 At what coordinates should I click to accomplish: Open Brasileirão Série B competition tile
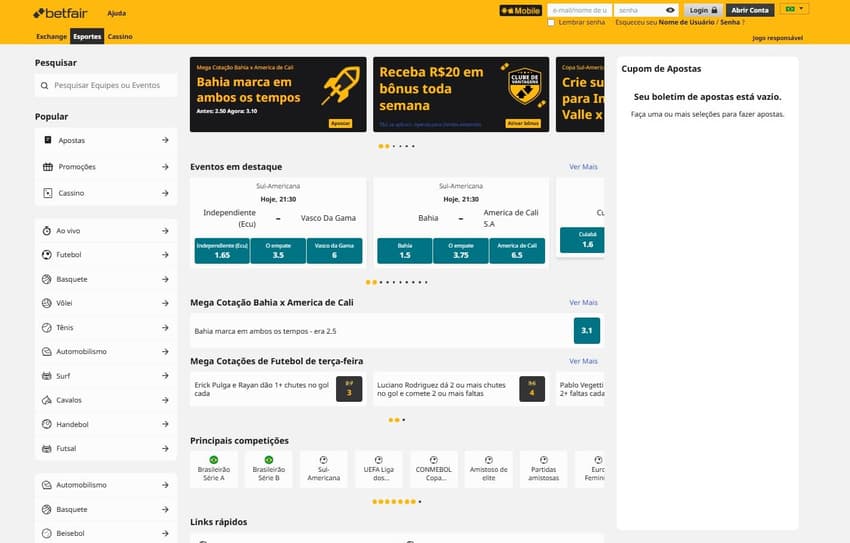(269, 469)
